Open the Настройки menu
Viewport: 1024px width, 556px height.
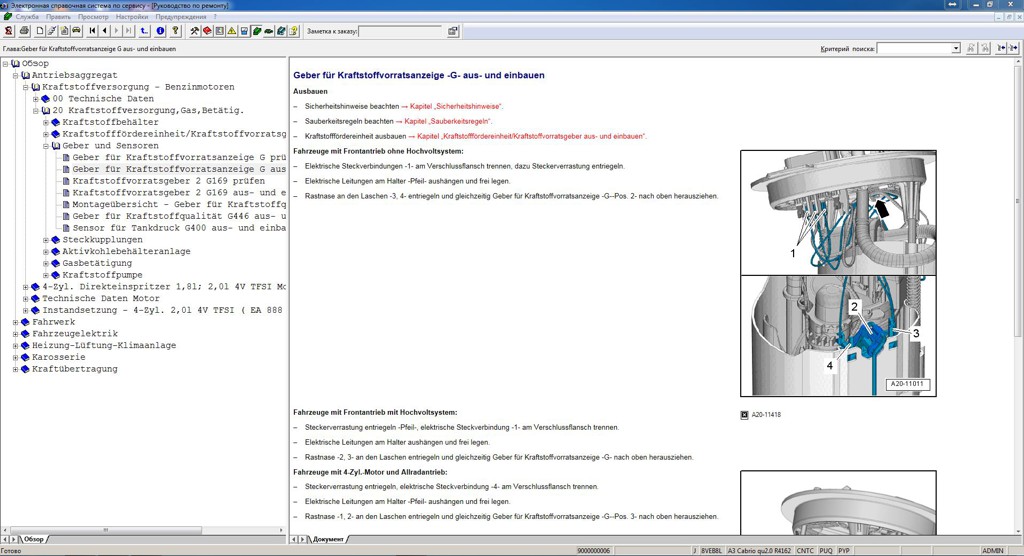coord(131,16)
